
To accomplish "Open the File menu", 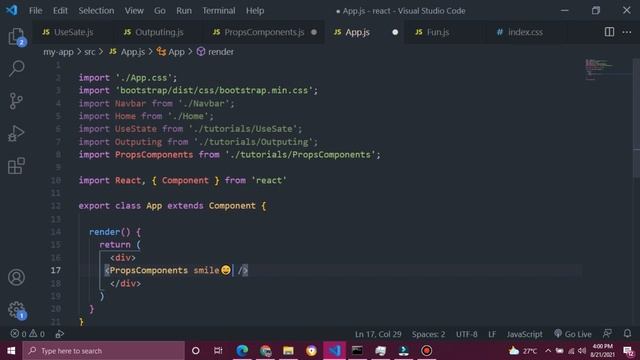I will [36, 11].
